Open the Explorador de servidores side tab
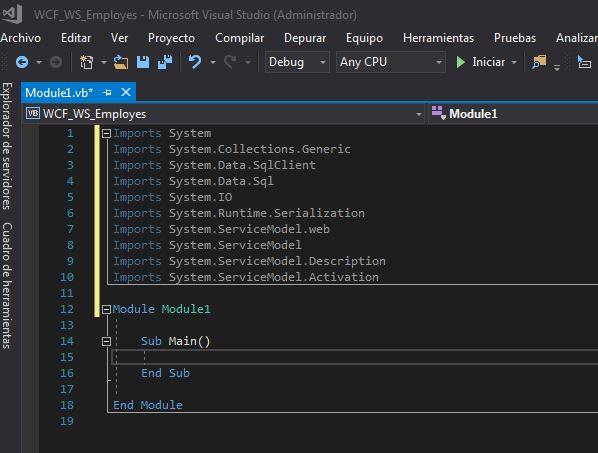This screenshot has height=453, width=598. point(7,146)
